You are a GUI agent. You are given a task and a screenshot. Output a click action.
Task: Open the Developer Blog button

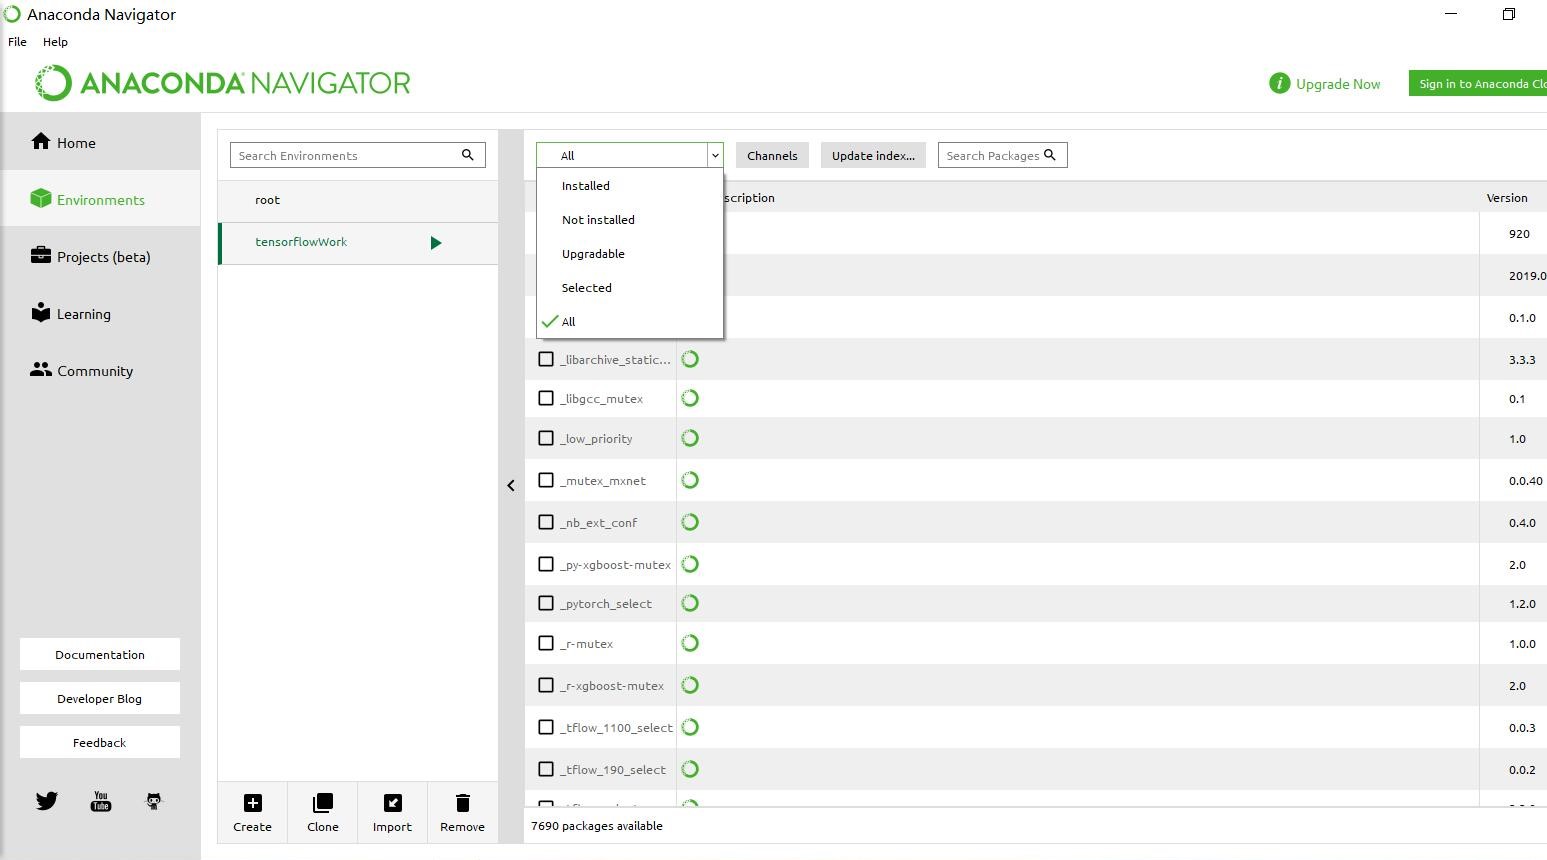[100, 698]
